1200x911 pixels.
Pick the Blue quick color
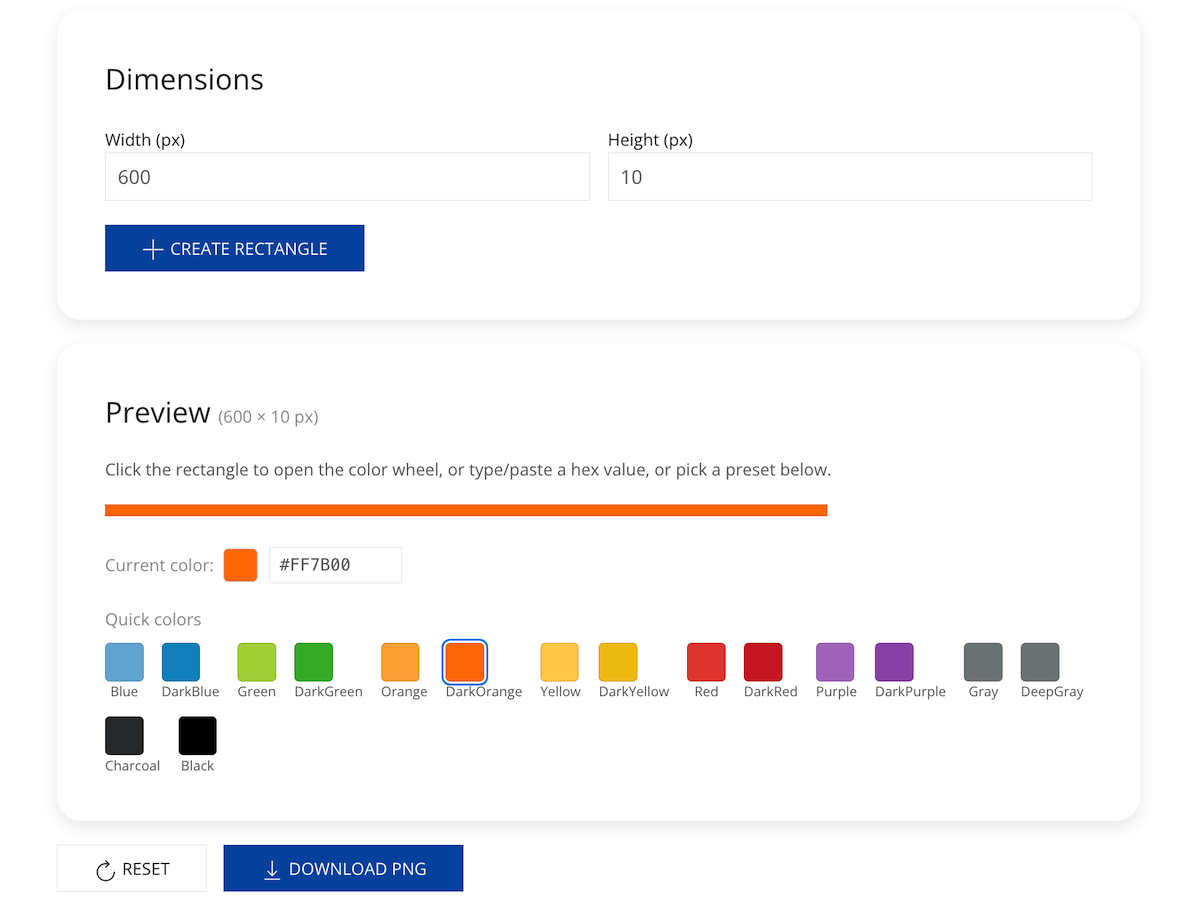coord(124,662)
